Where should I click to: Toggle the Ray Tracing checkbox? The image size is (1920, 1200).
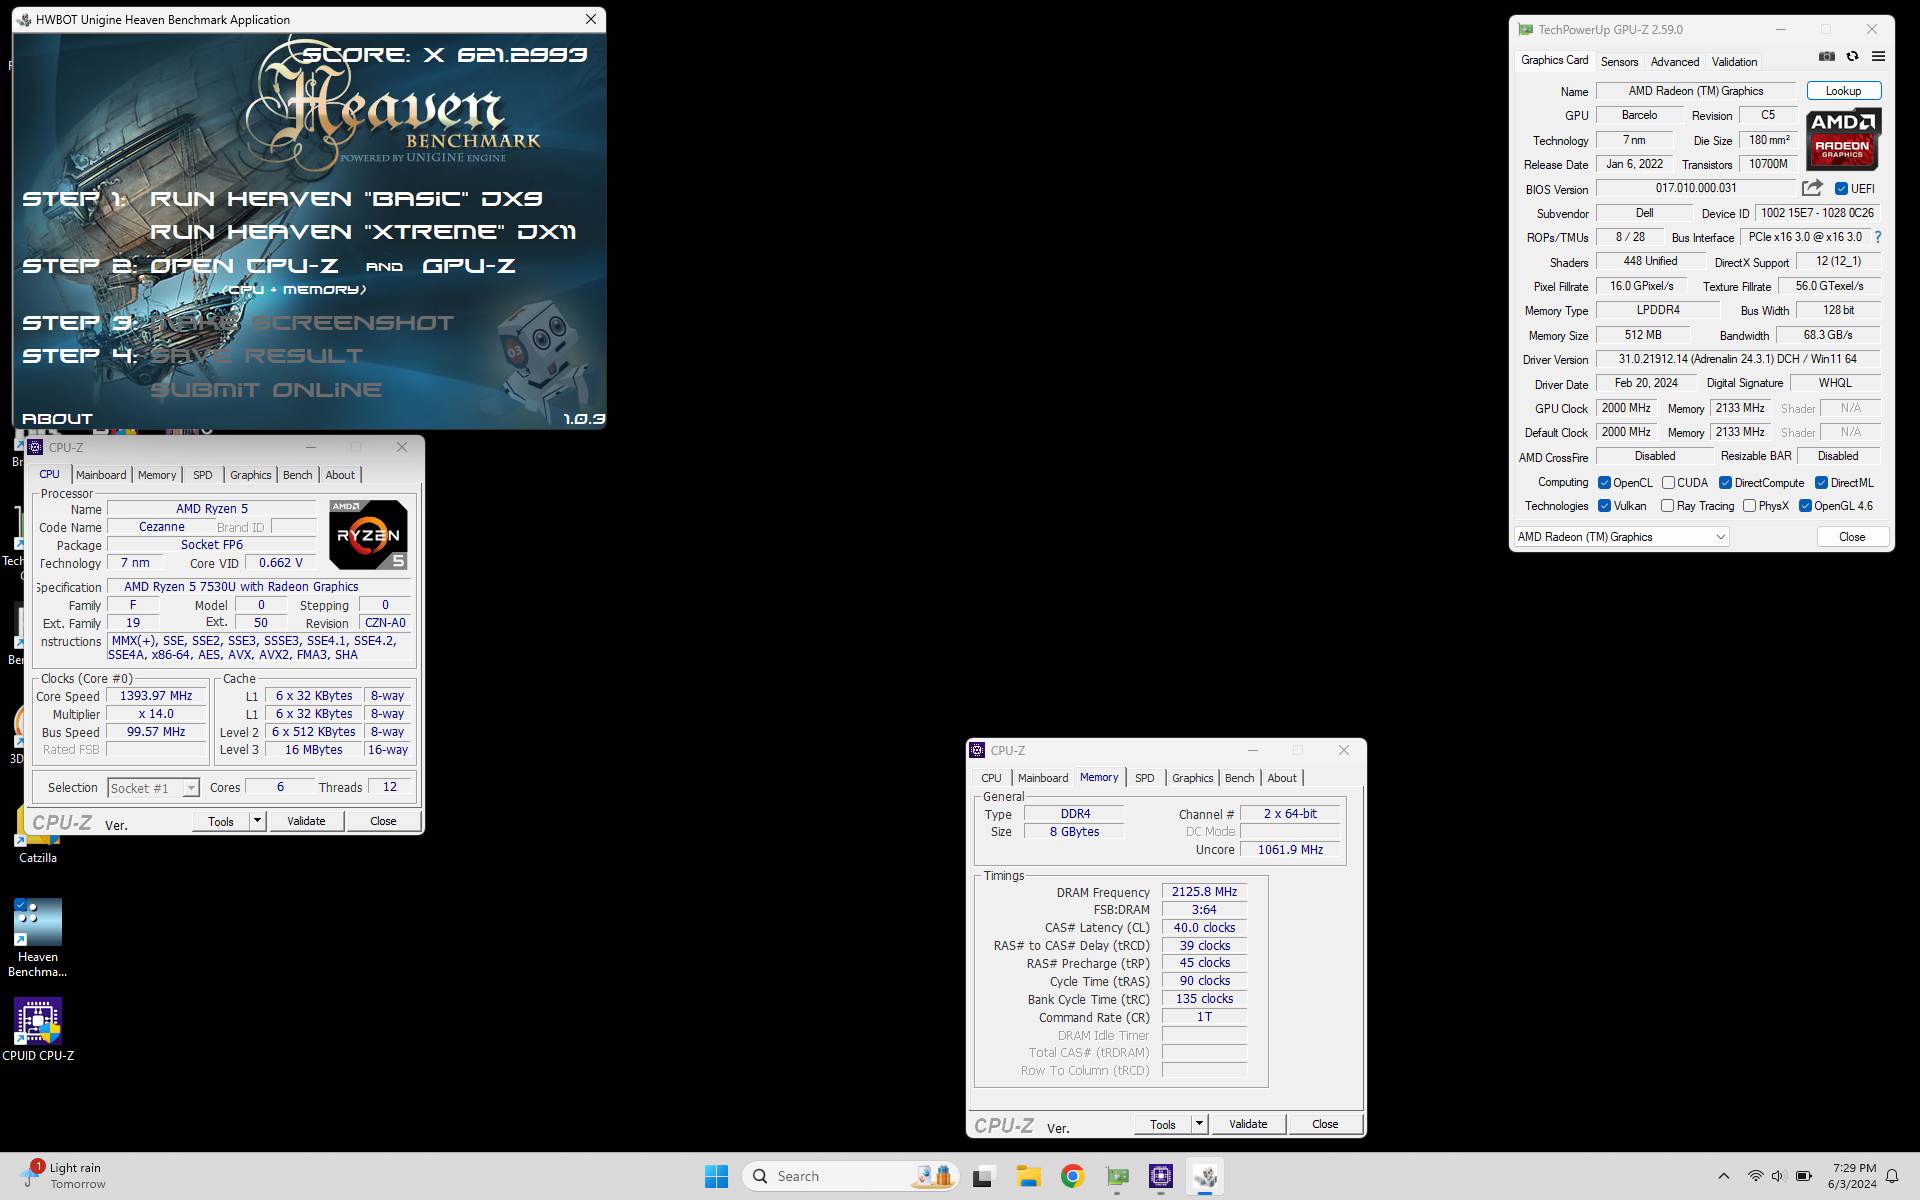1667,506
